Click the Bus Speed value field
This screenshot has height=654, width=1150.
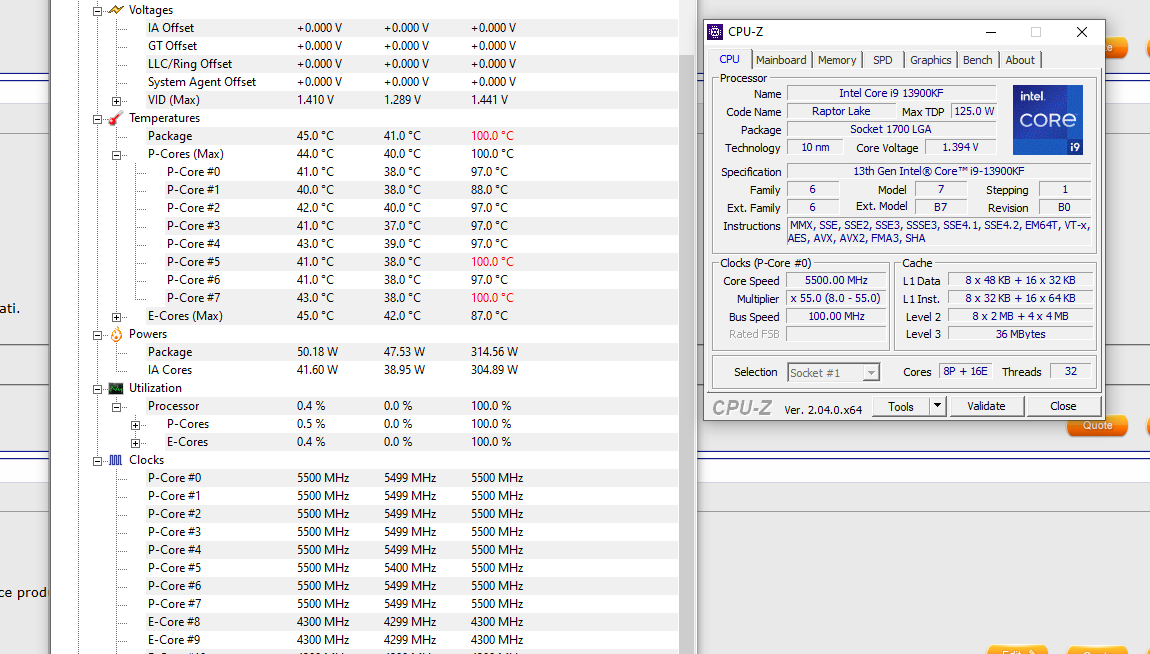(x=836, y=316)
